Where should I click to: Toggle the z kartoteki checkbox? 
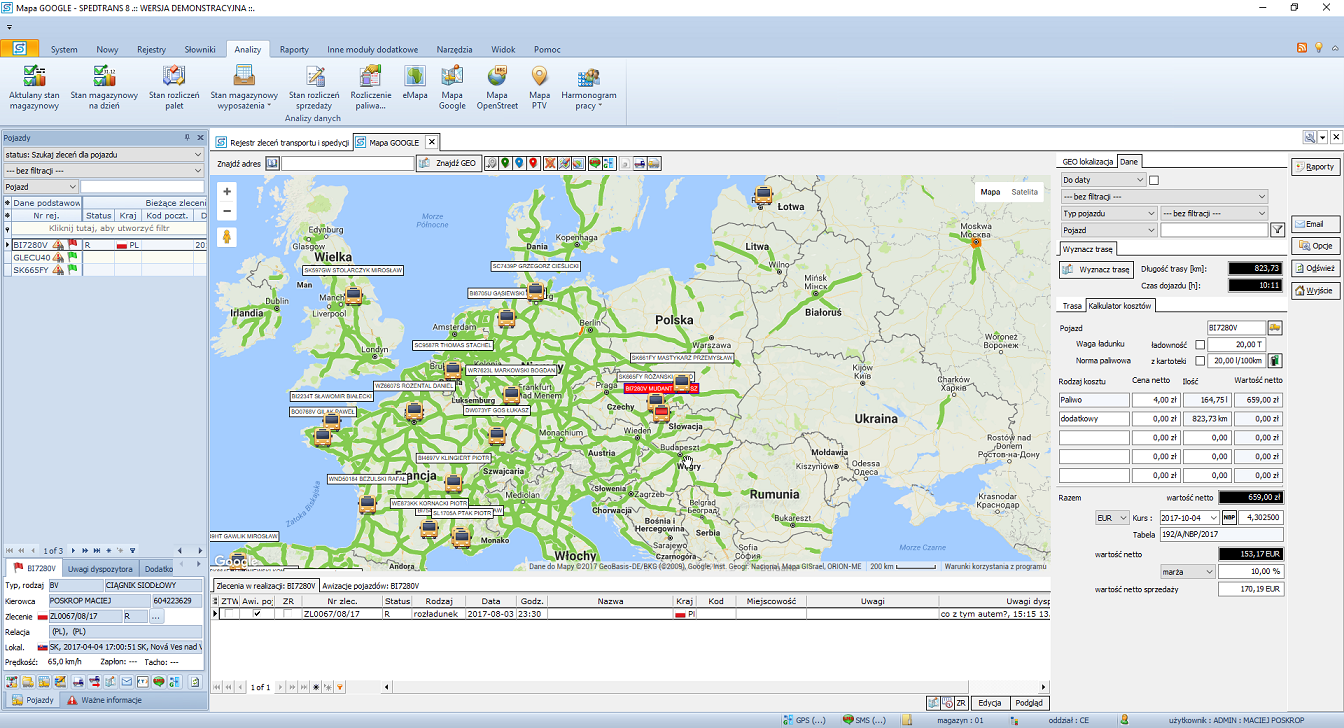[x=1199, y=361]
